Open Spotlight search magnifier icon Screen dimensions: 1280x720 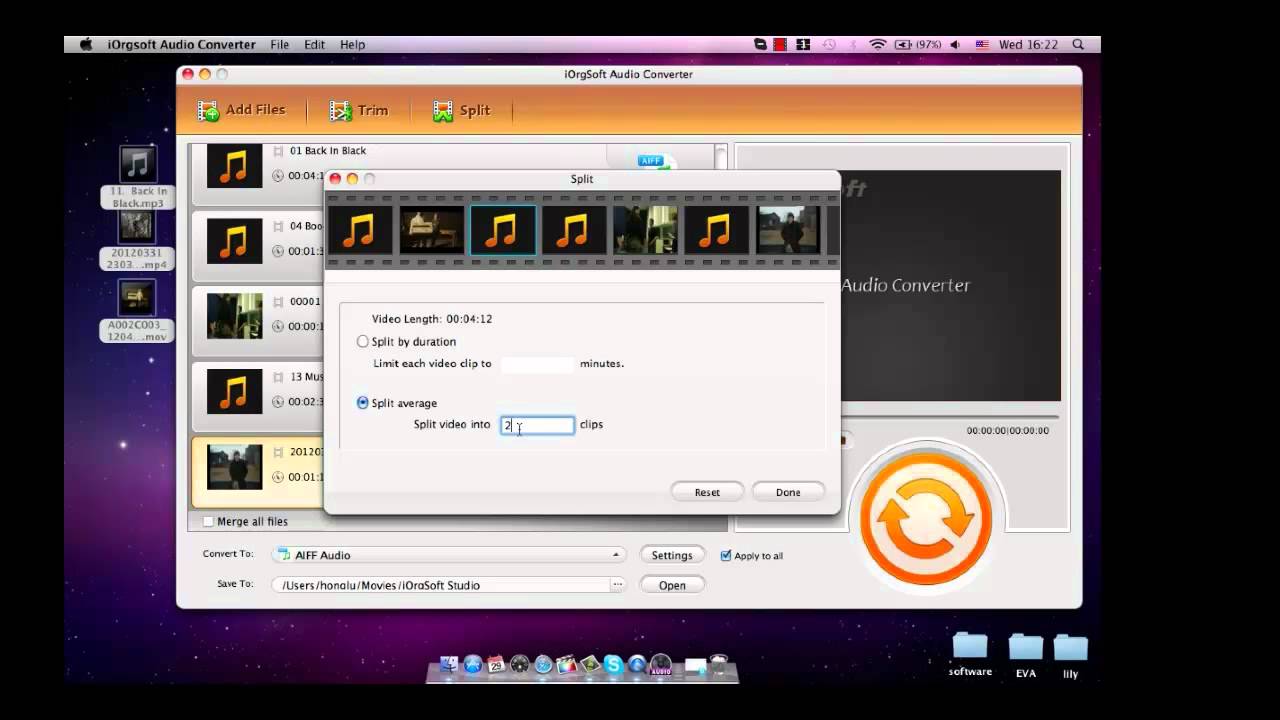[1078, 45]
